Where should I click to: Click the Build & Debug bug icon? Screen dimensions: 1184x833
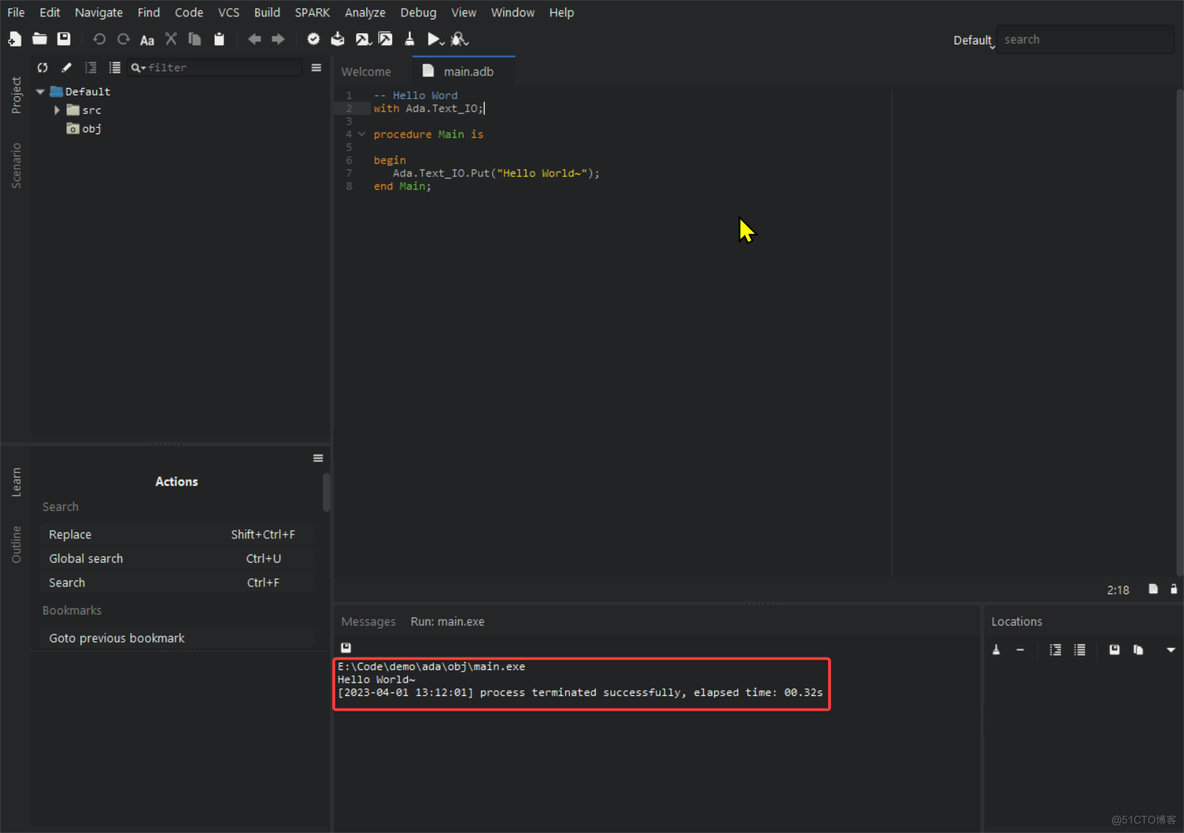pyautogui.click(x=458, y=39)
